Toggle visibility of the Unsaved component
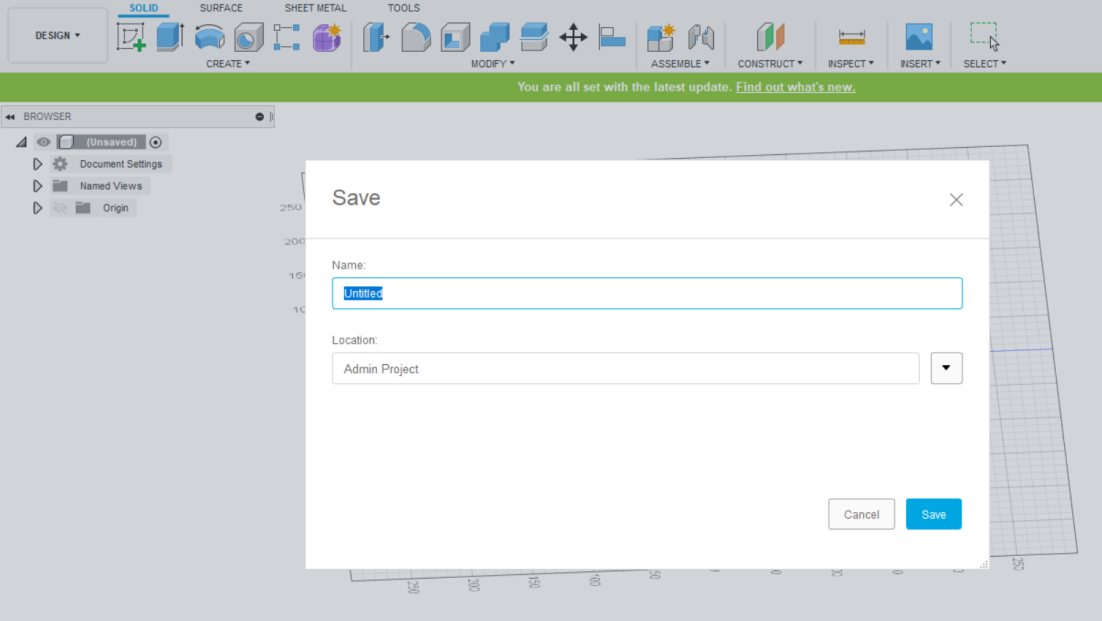Image resolution: width=1102 pixels, height=621 pixels. click(44, 142)
